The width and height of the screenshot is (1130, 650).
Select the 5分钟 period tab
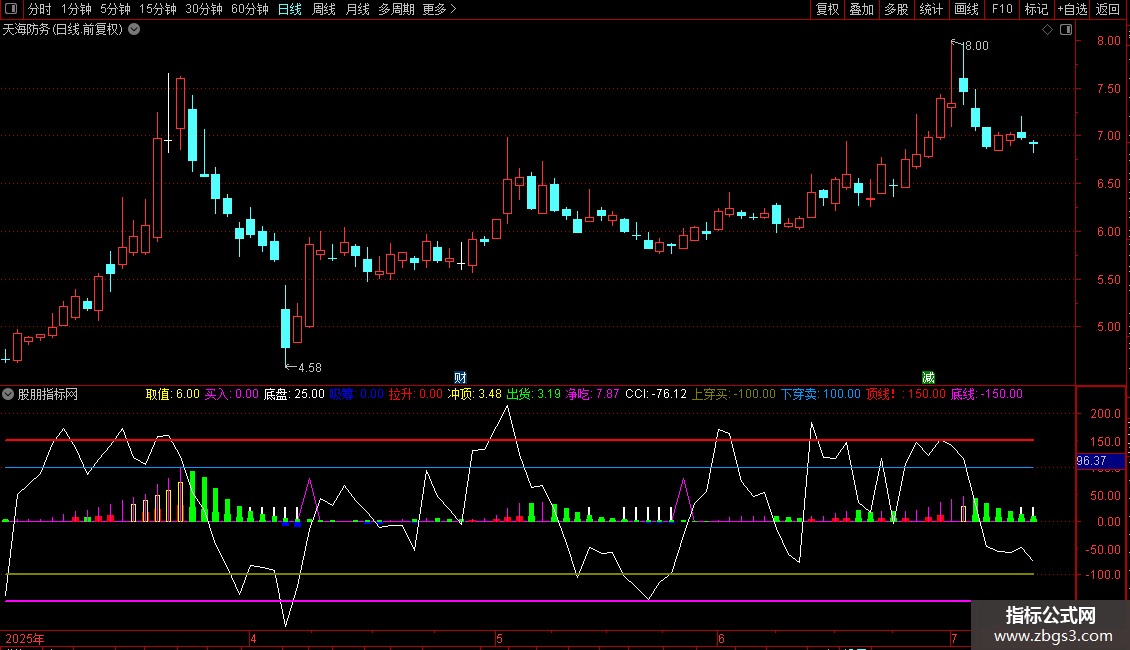[115, 9]
